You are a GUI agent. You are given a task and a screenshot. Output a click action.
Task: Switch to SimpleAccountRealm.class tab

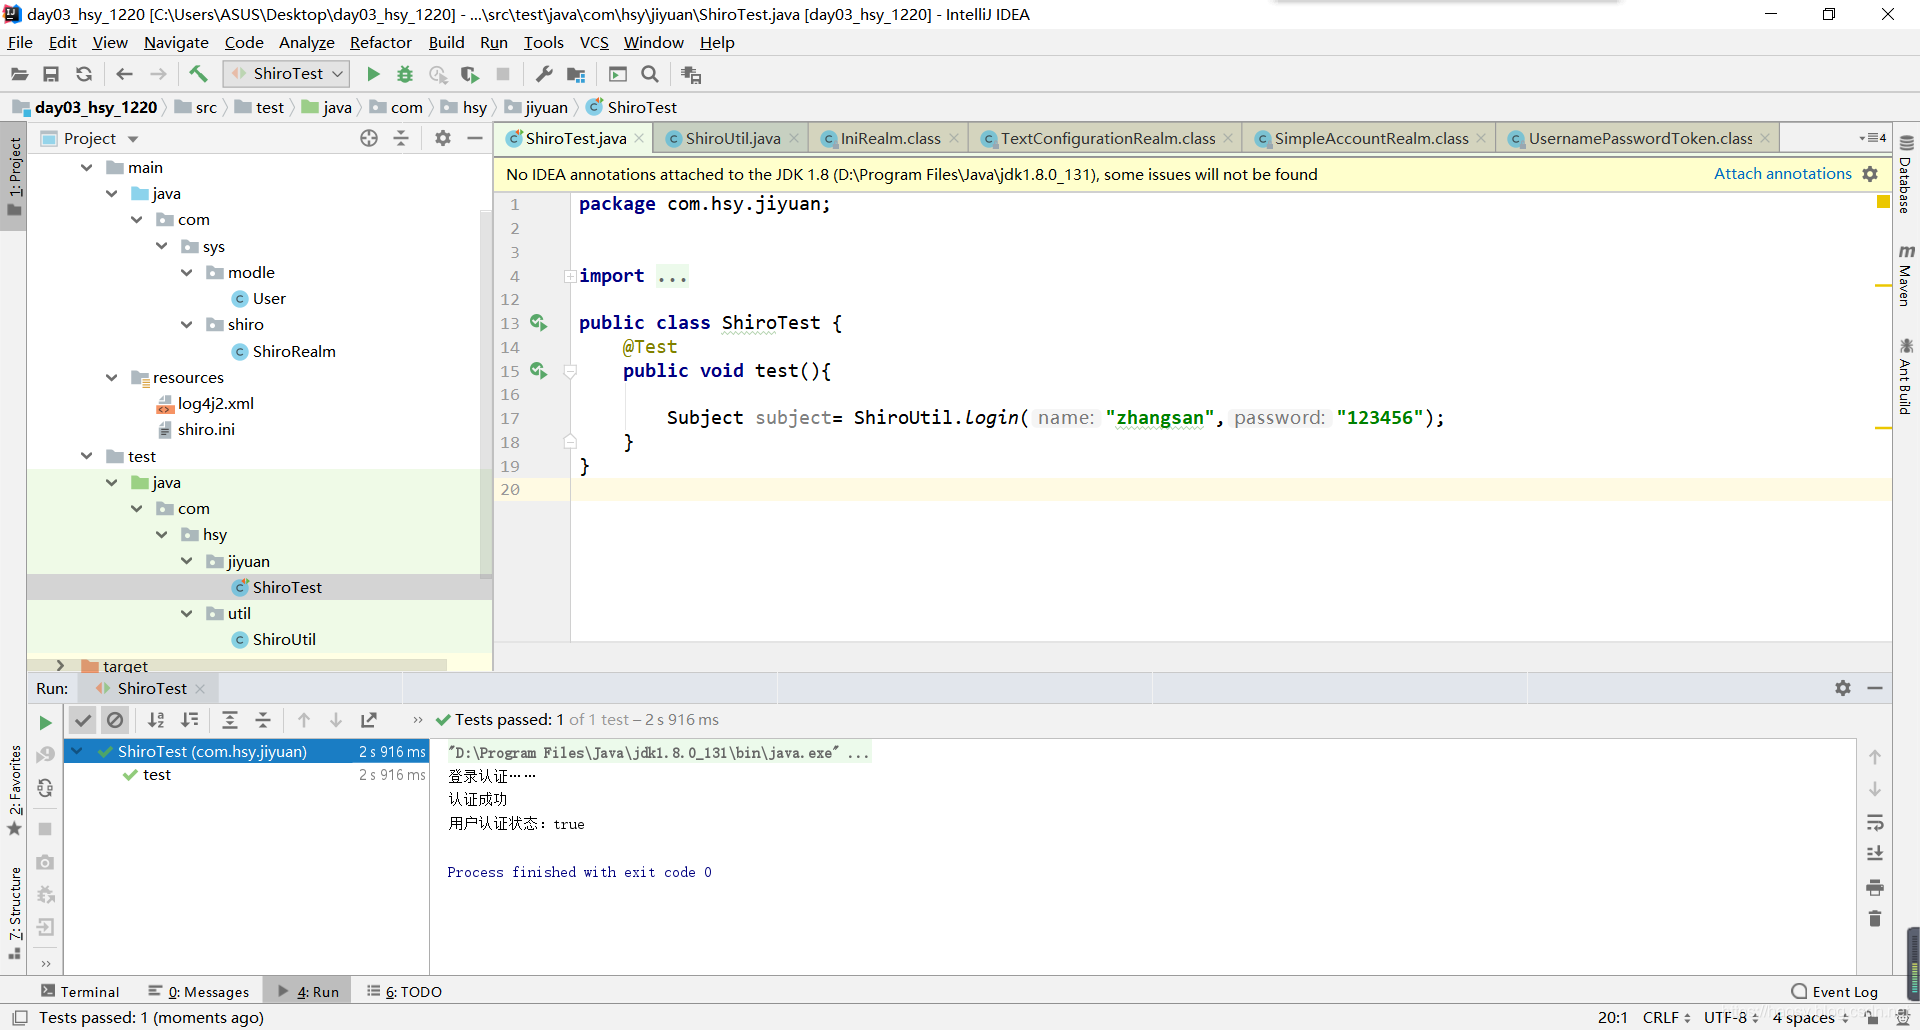1371,138
